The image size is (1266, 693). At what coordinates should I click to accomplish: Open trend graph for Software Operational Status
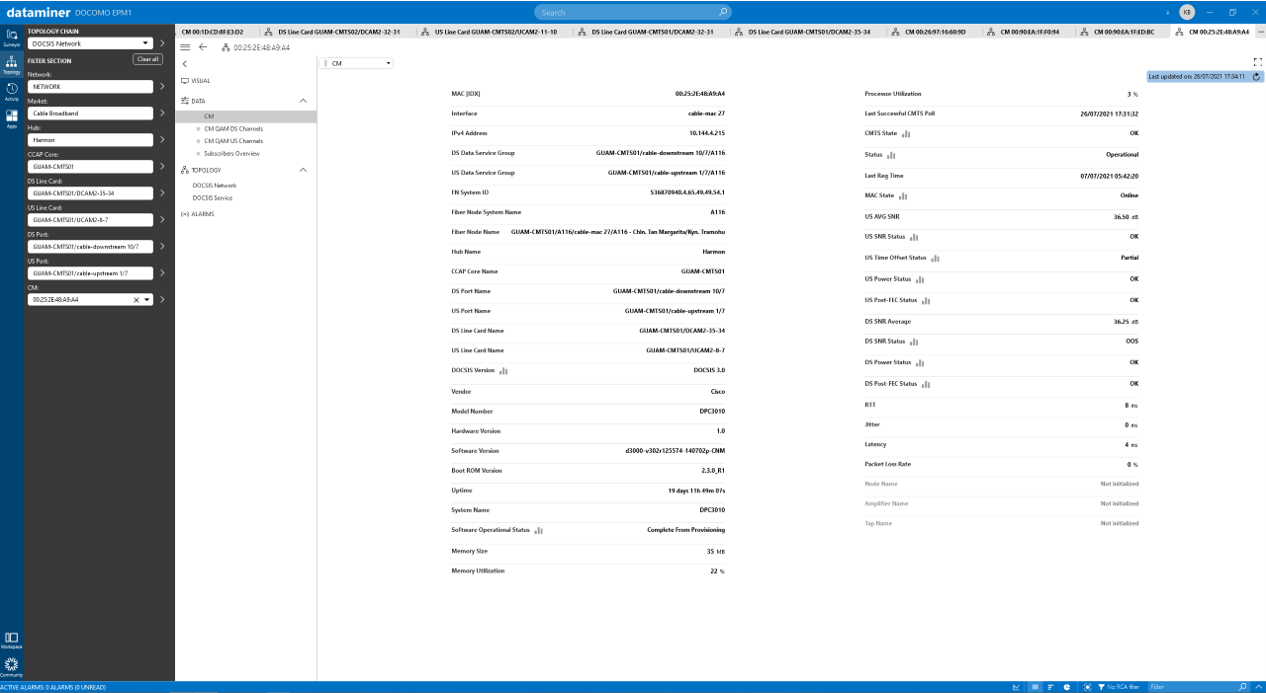(538, 530)
